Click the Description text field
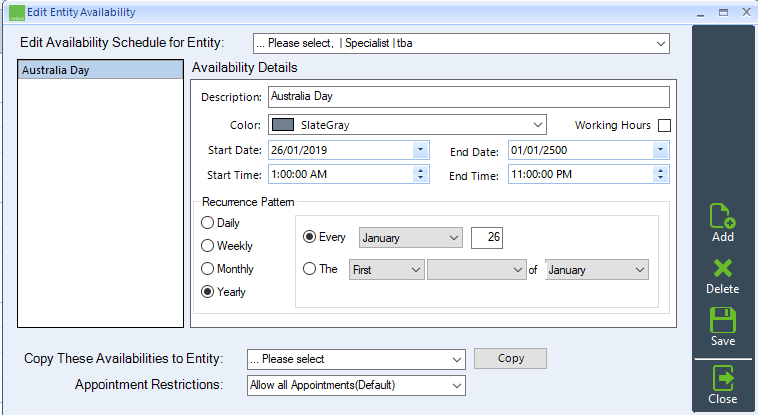Viewport: 758px width, 415px height. (x=469, y=97)
